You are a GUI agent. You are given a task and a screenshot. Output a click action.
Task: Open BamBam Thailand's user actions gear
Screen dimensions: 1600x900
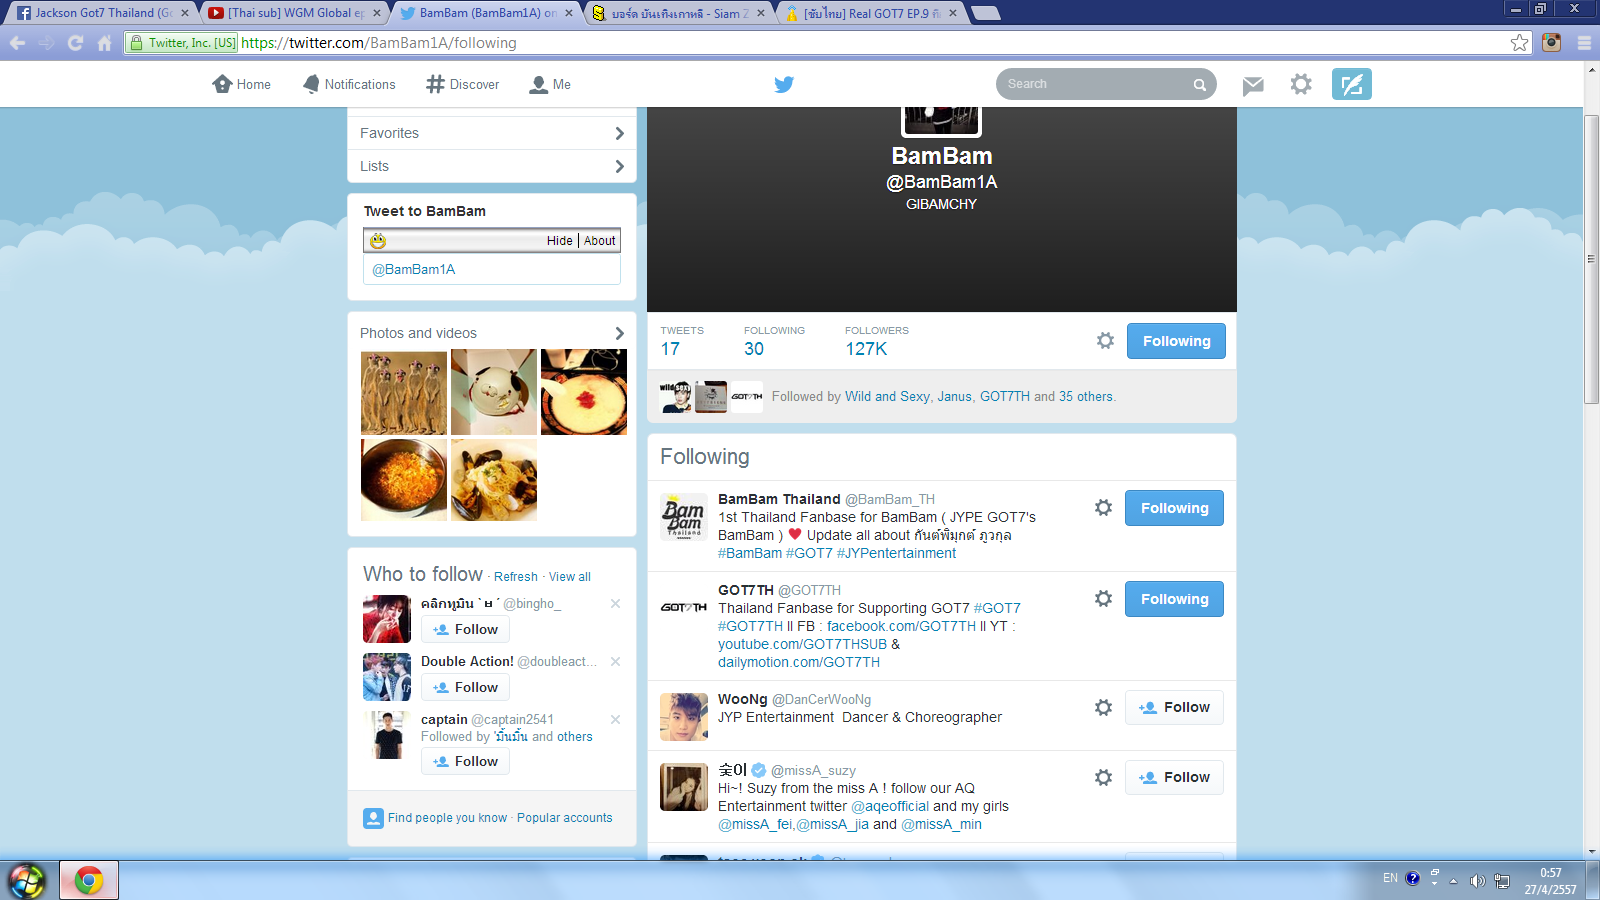pos(1103,508)
